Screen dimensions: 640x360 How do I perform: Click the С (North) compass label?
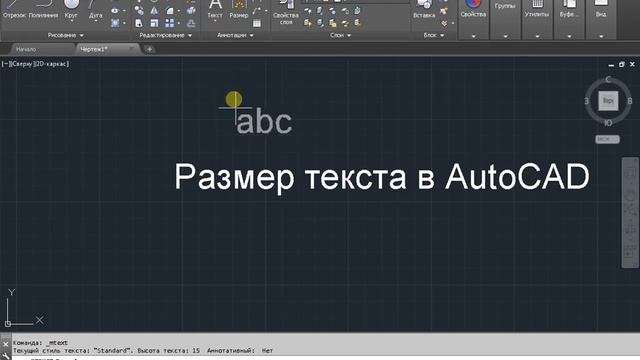(x=608, y=79)
